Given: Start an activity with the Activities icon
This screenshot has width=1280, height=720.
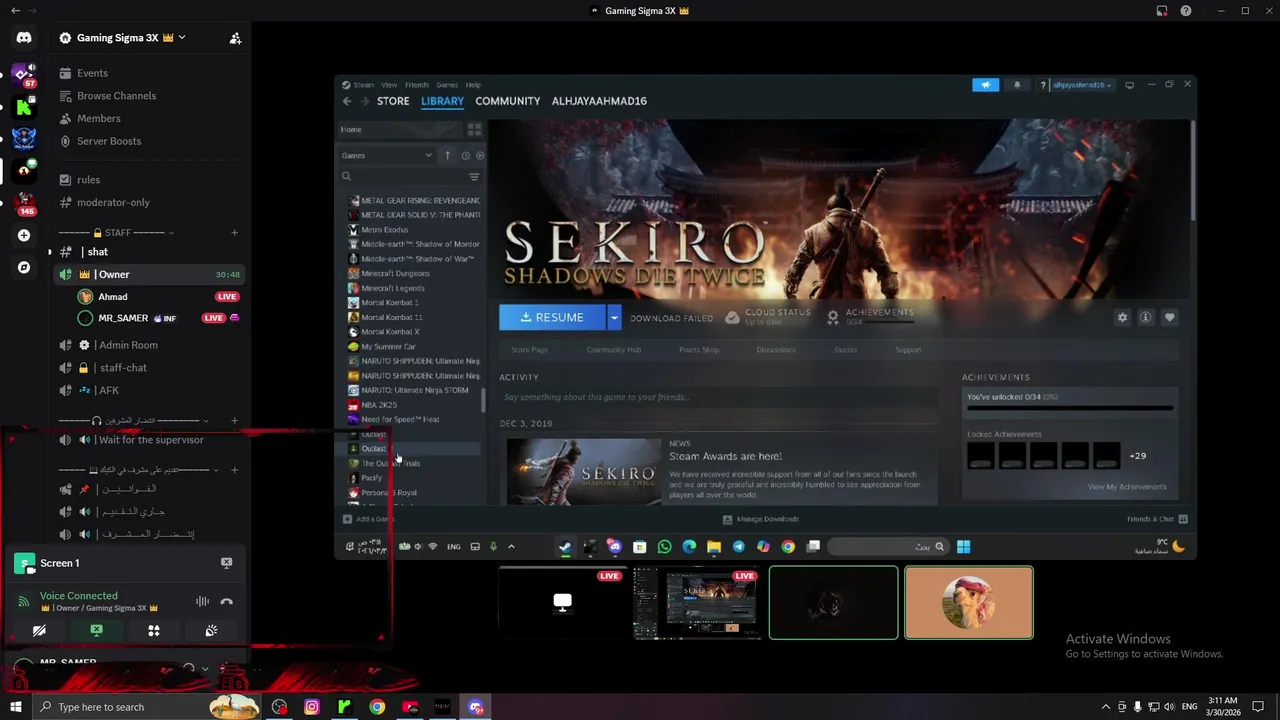Looking at the screenshot, I should pyautogui.click(x=154, y=631).
